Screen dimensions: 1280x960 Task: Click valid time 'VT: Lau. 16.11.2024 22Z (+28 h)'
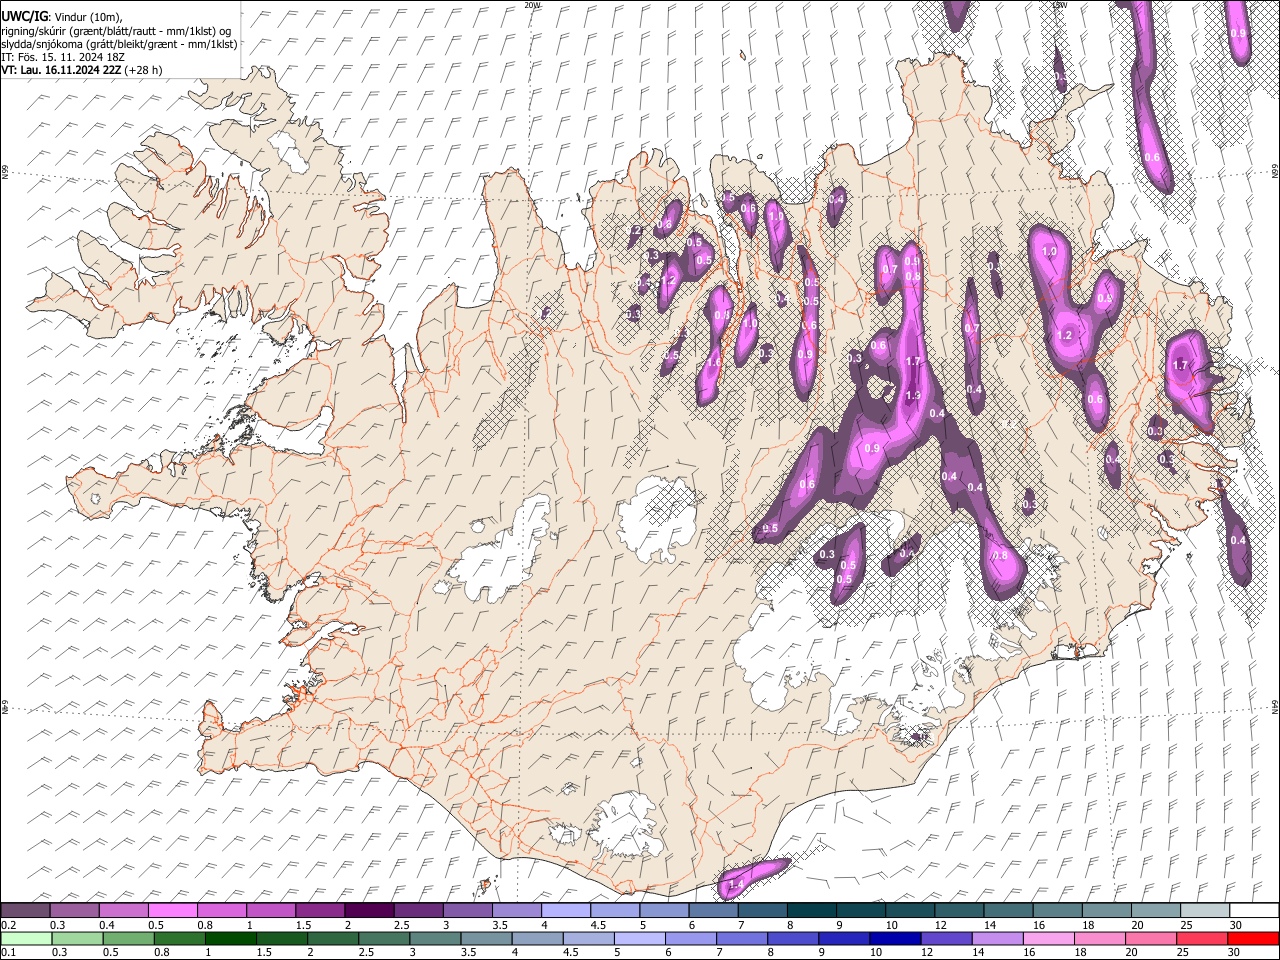click(82, 70)
